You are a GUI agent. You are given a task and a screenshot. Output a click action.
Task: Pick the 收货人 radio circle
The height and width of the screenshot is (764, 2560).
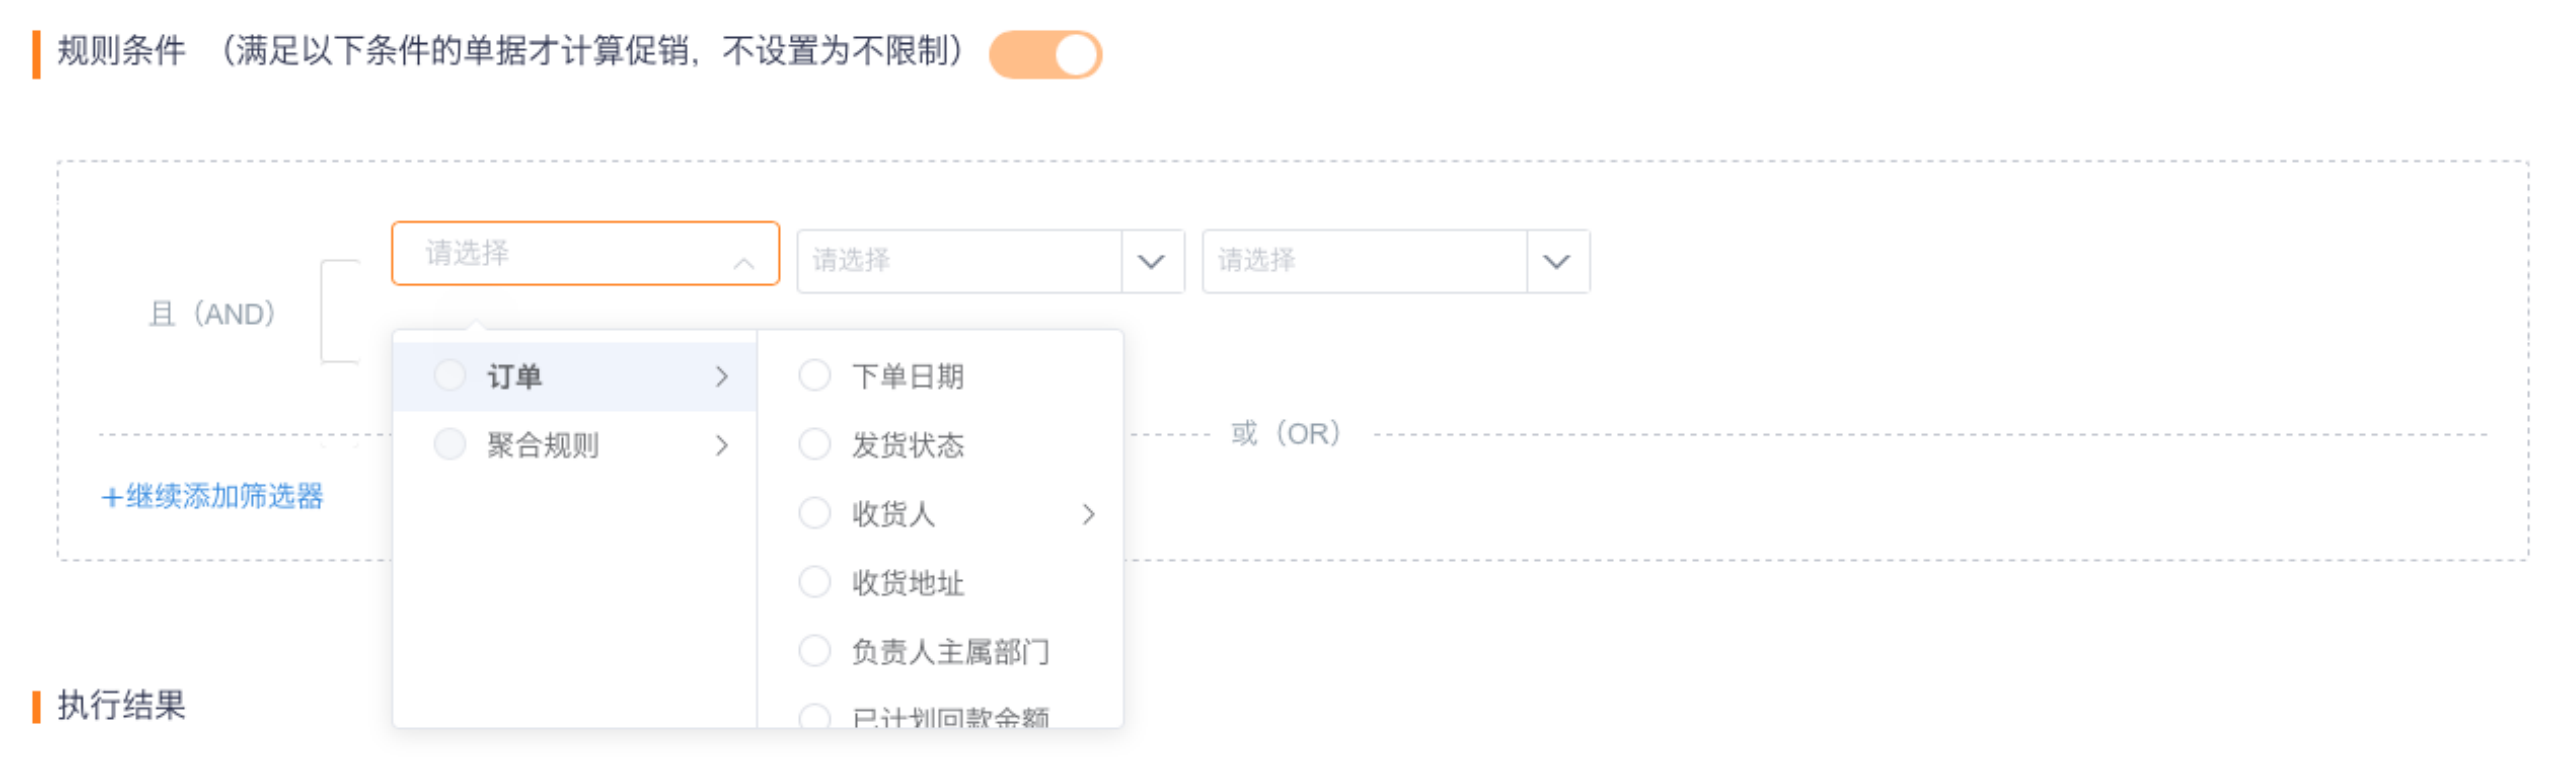click(x=814, y=513)
